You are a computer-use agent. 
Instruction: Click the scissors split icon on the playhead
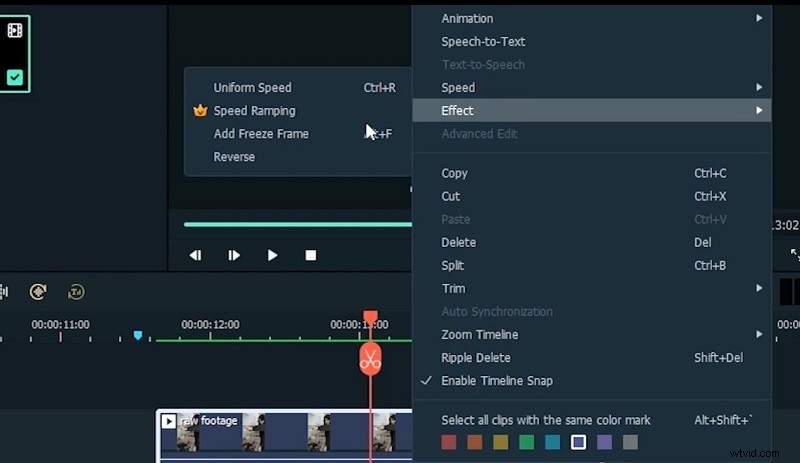tap(370, 359)
